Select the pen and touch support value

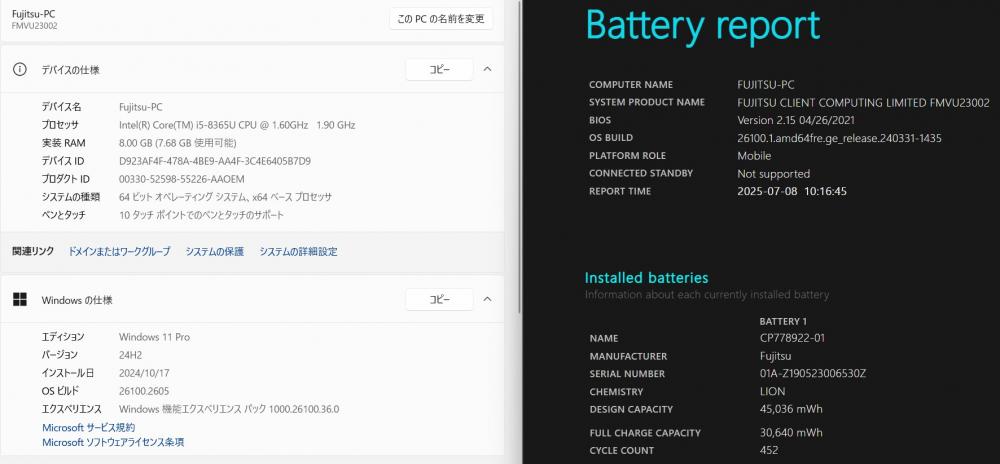click(202, 215)
